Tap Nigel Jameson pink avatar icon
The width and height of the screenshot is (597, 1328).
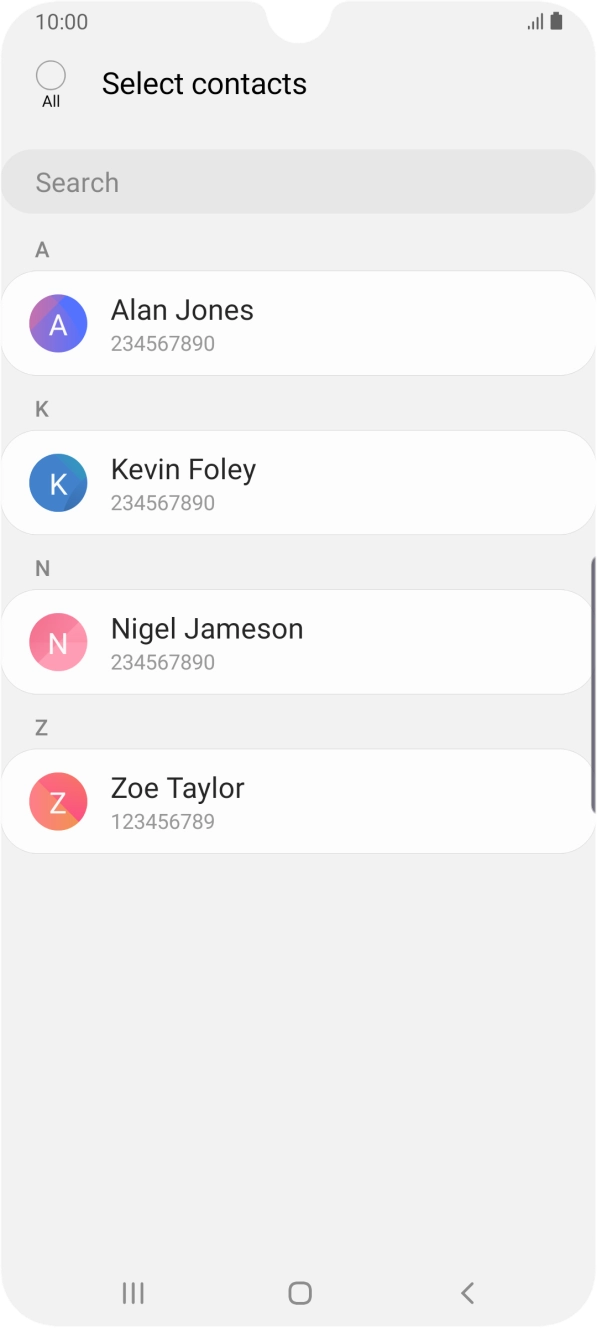(x=58, y=642)
